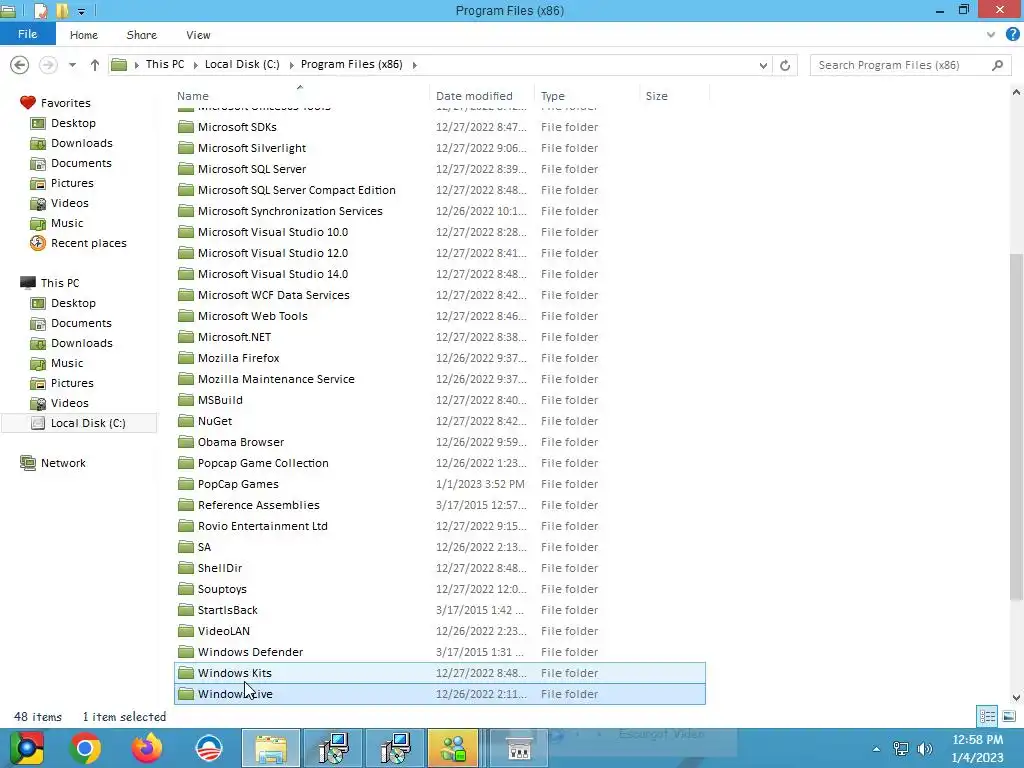This screenshot has height=768, width=1024.
Task: Select the Windows Kits folder
Action: 440,673
